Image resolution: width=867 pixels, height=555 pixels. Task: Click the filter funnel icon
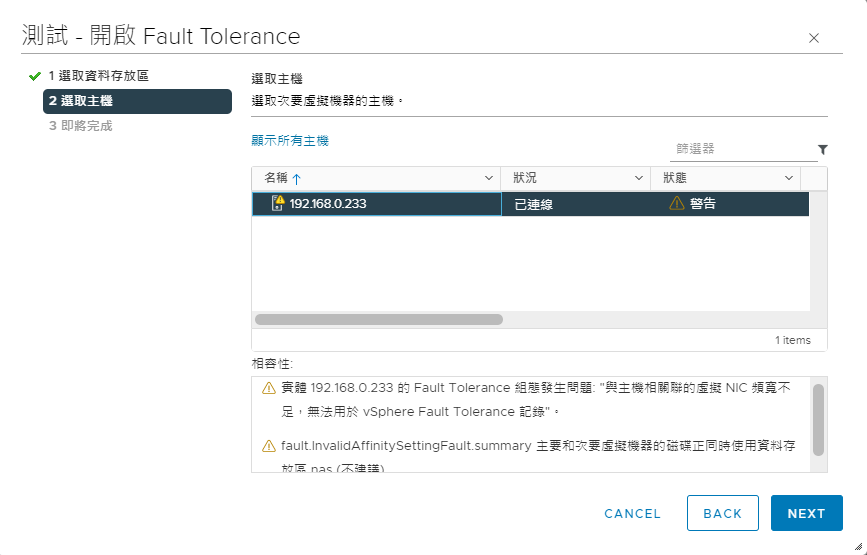click(823, 149)
